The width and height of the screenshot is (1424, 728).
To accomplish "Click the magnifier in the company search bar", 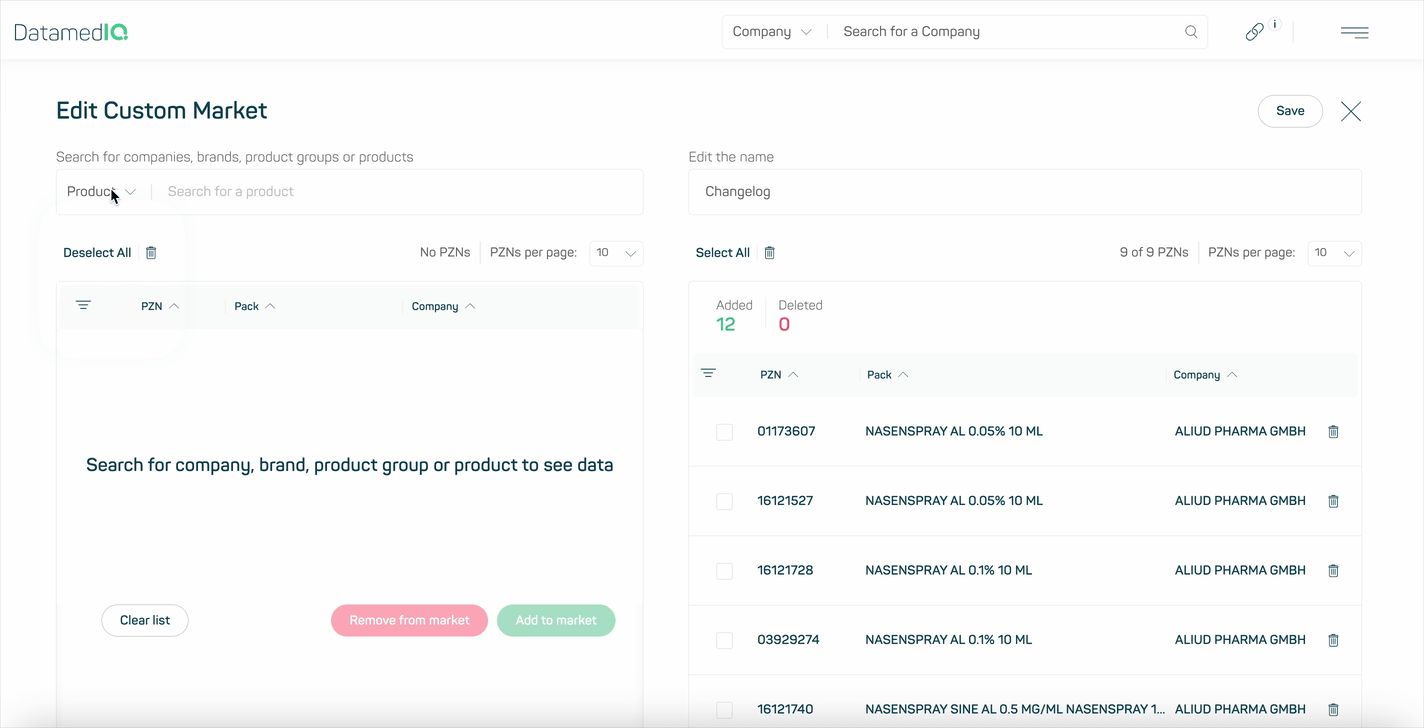I will tap(1190, 31).
